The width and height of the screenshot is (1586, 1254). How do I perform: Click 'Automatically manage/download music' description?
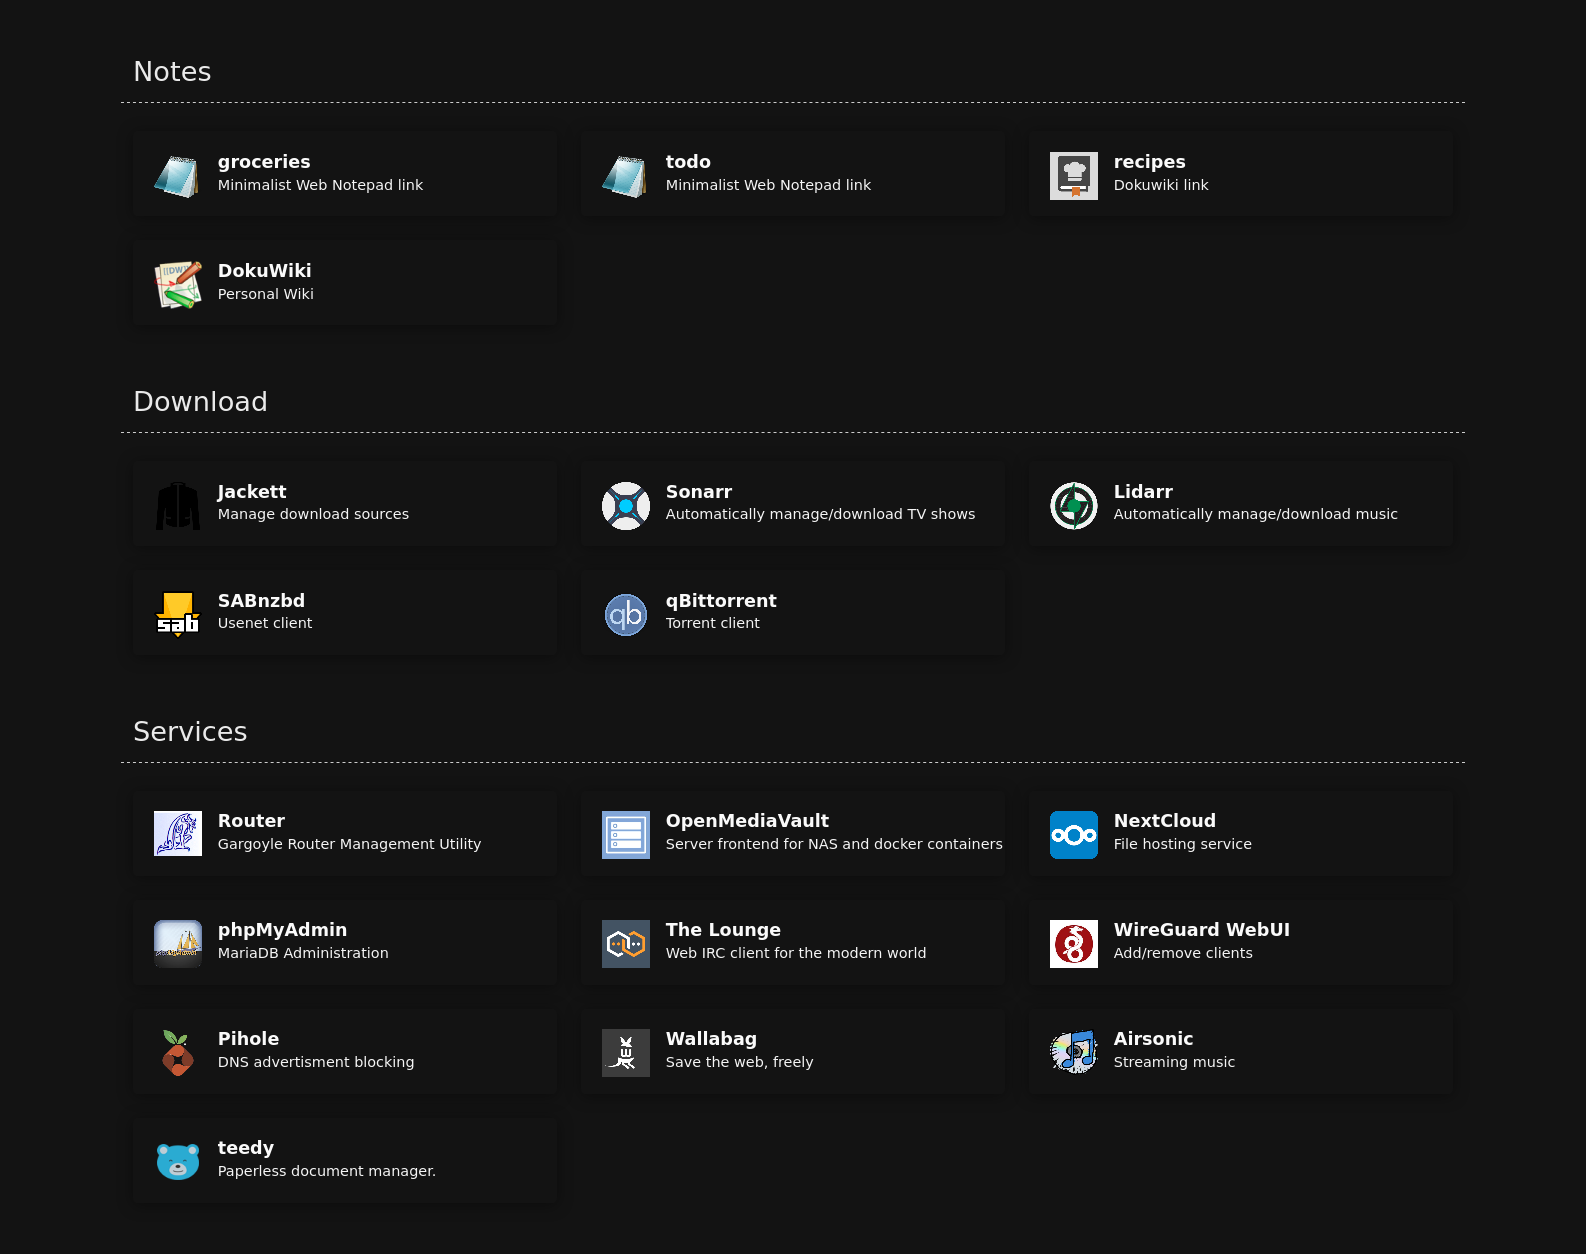coord(1255,514)
